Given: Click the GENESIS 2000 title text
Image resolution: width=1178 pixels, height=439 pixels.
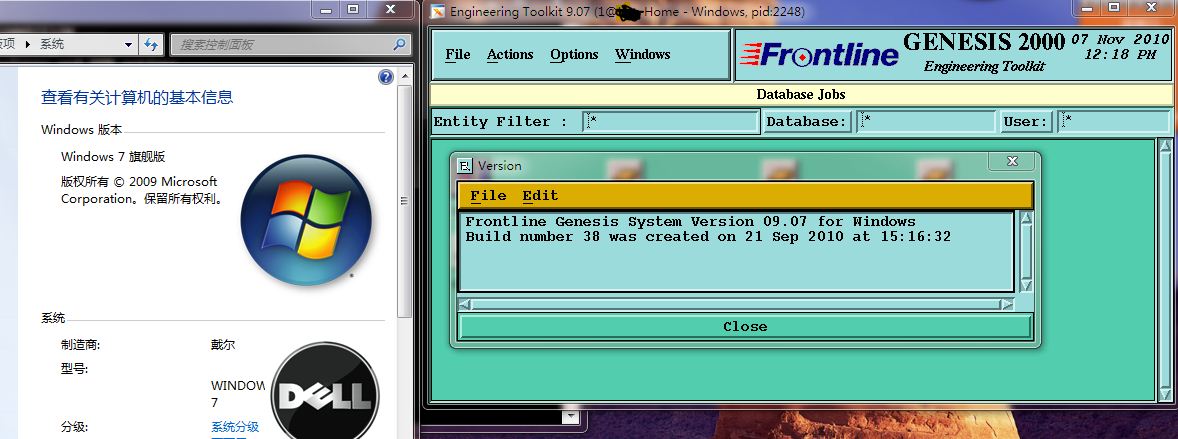Looking at the screenshot, I should [984, 41].
